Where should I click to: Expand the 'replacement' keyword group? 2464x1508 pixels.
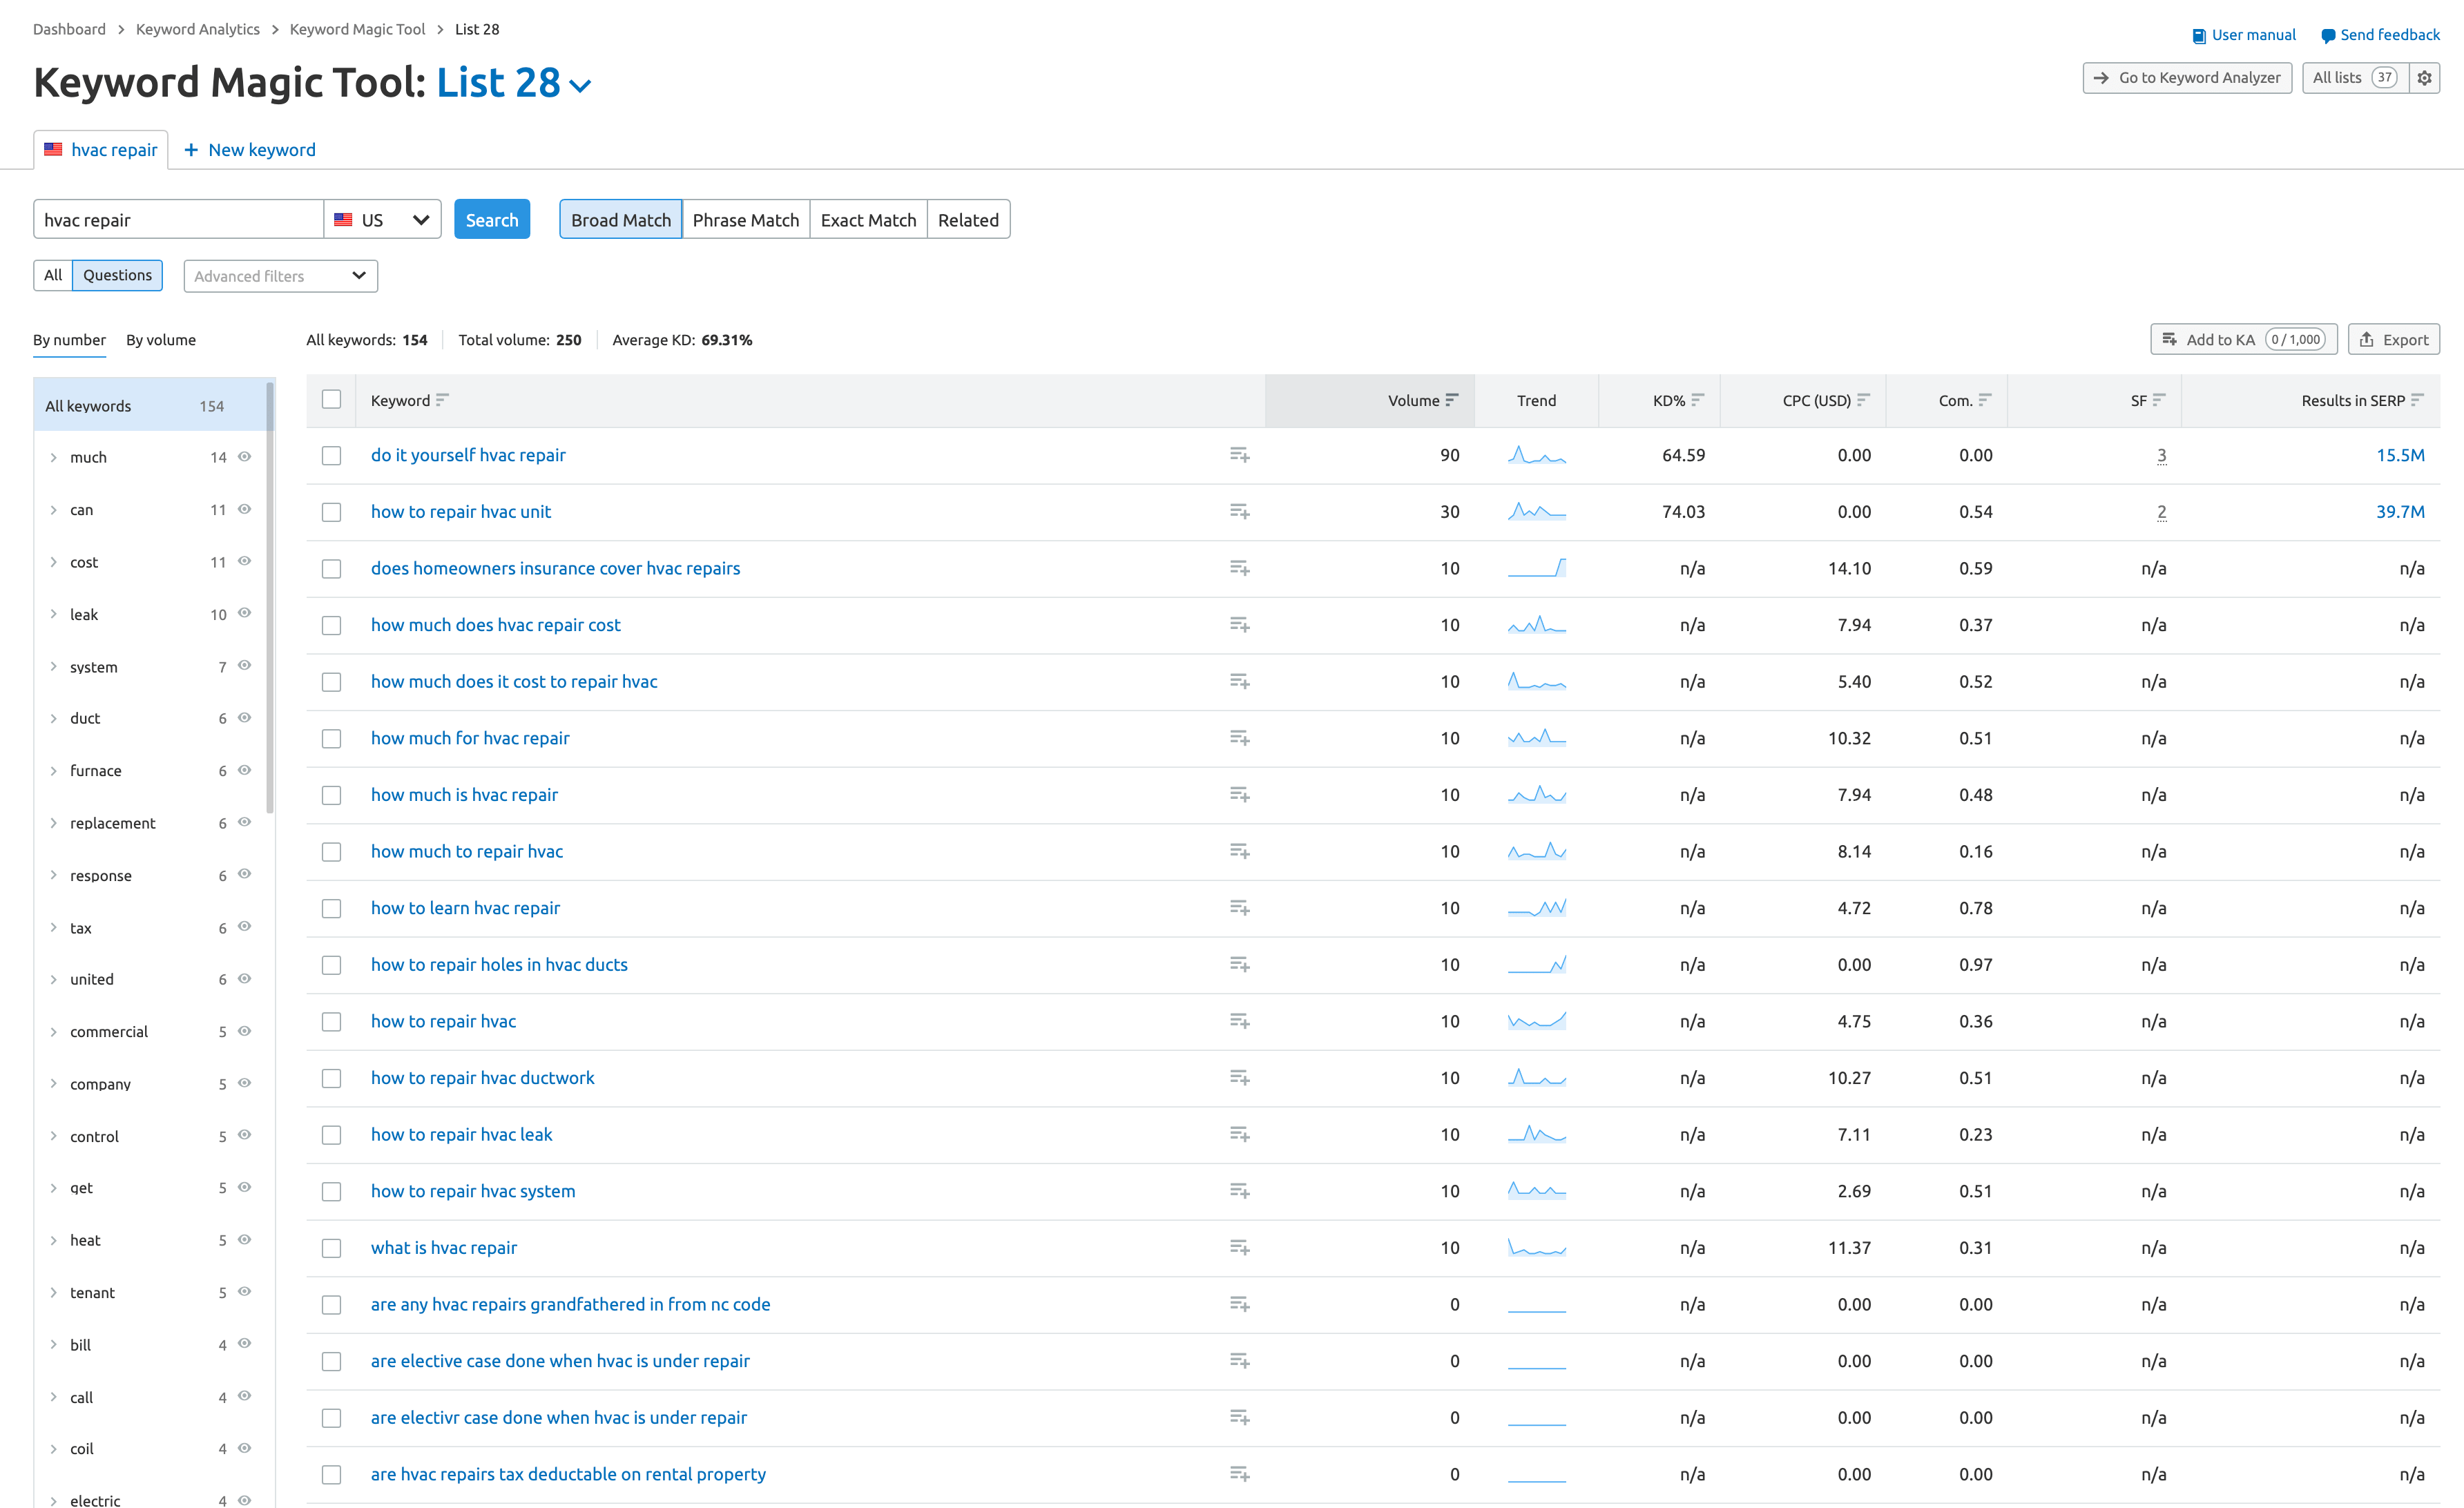coord(53,823)
